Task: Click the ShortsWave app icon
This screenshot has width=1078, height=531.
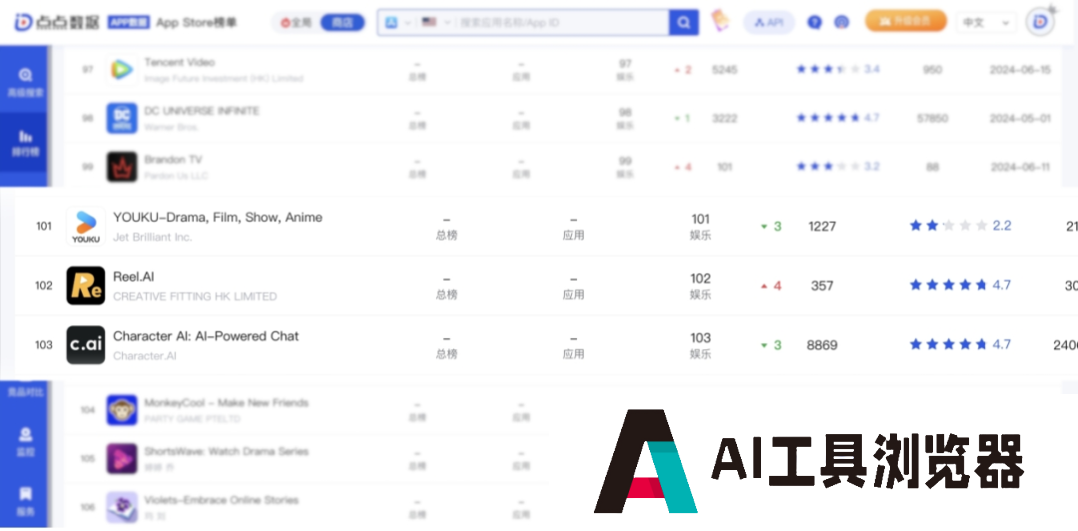Action: click(122, 459)
